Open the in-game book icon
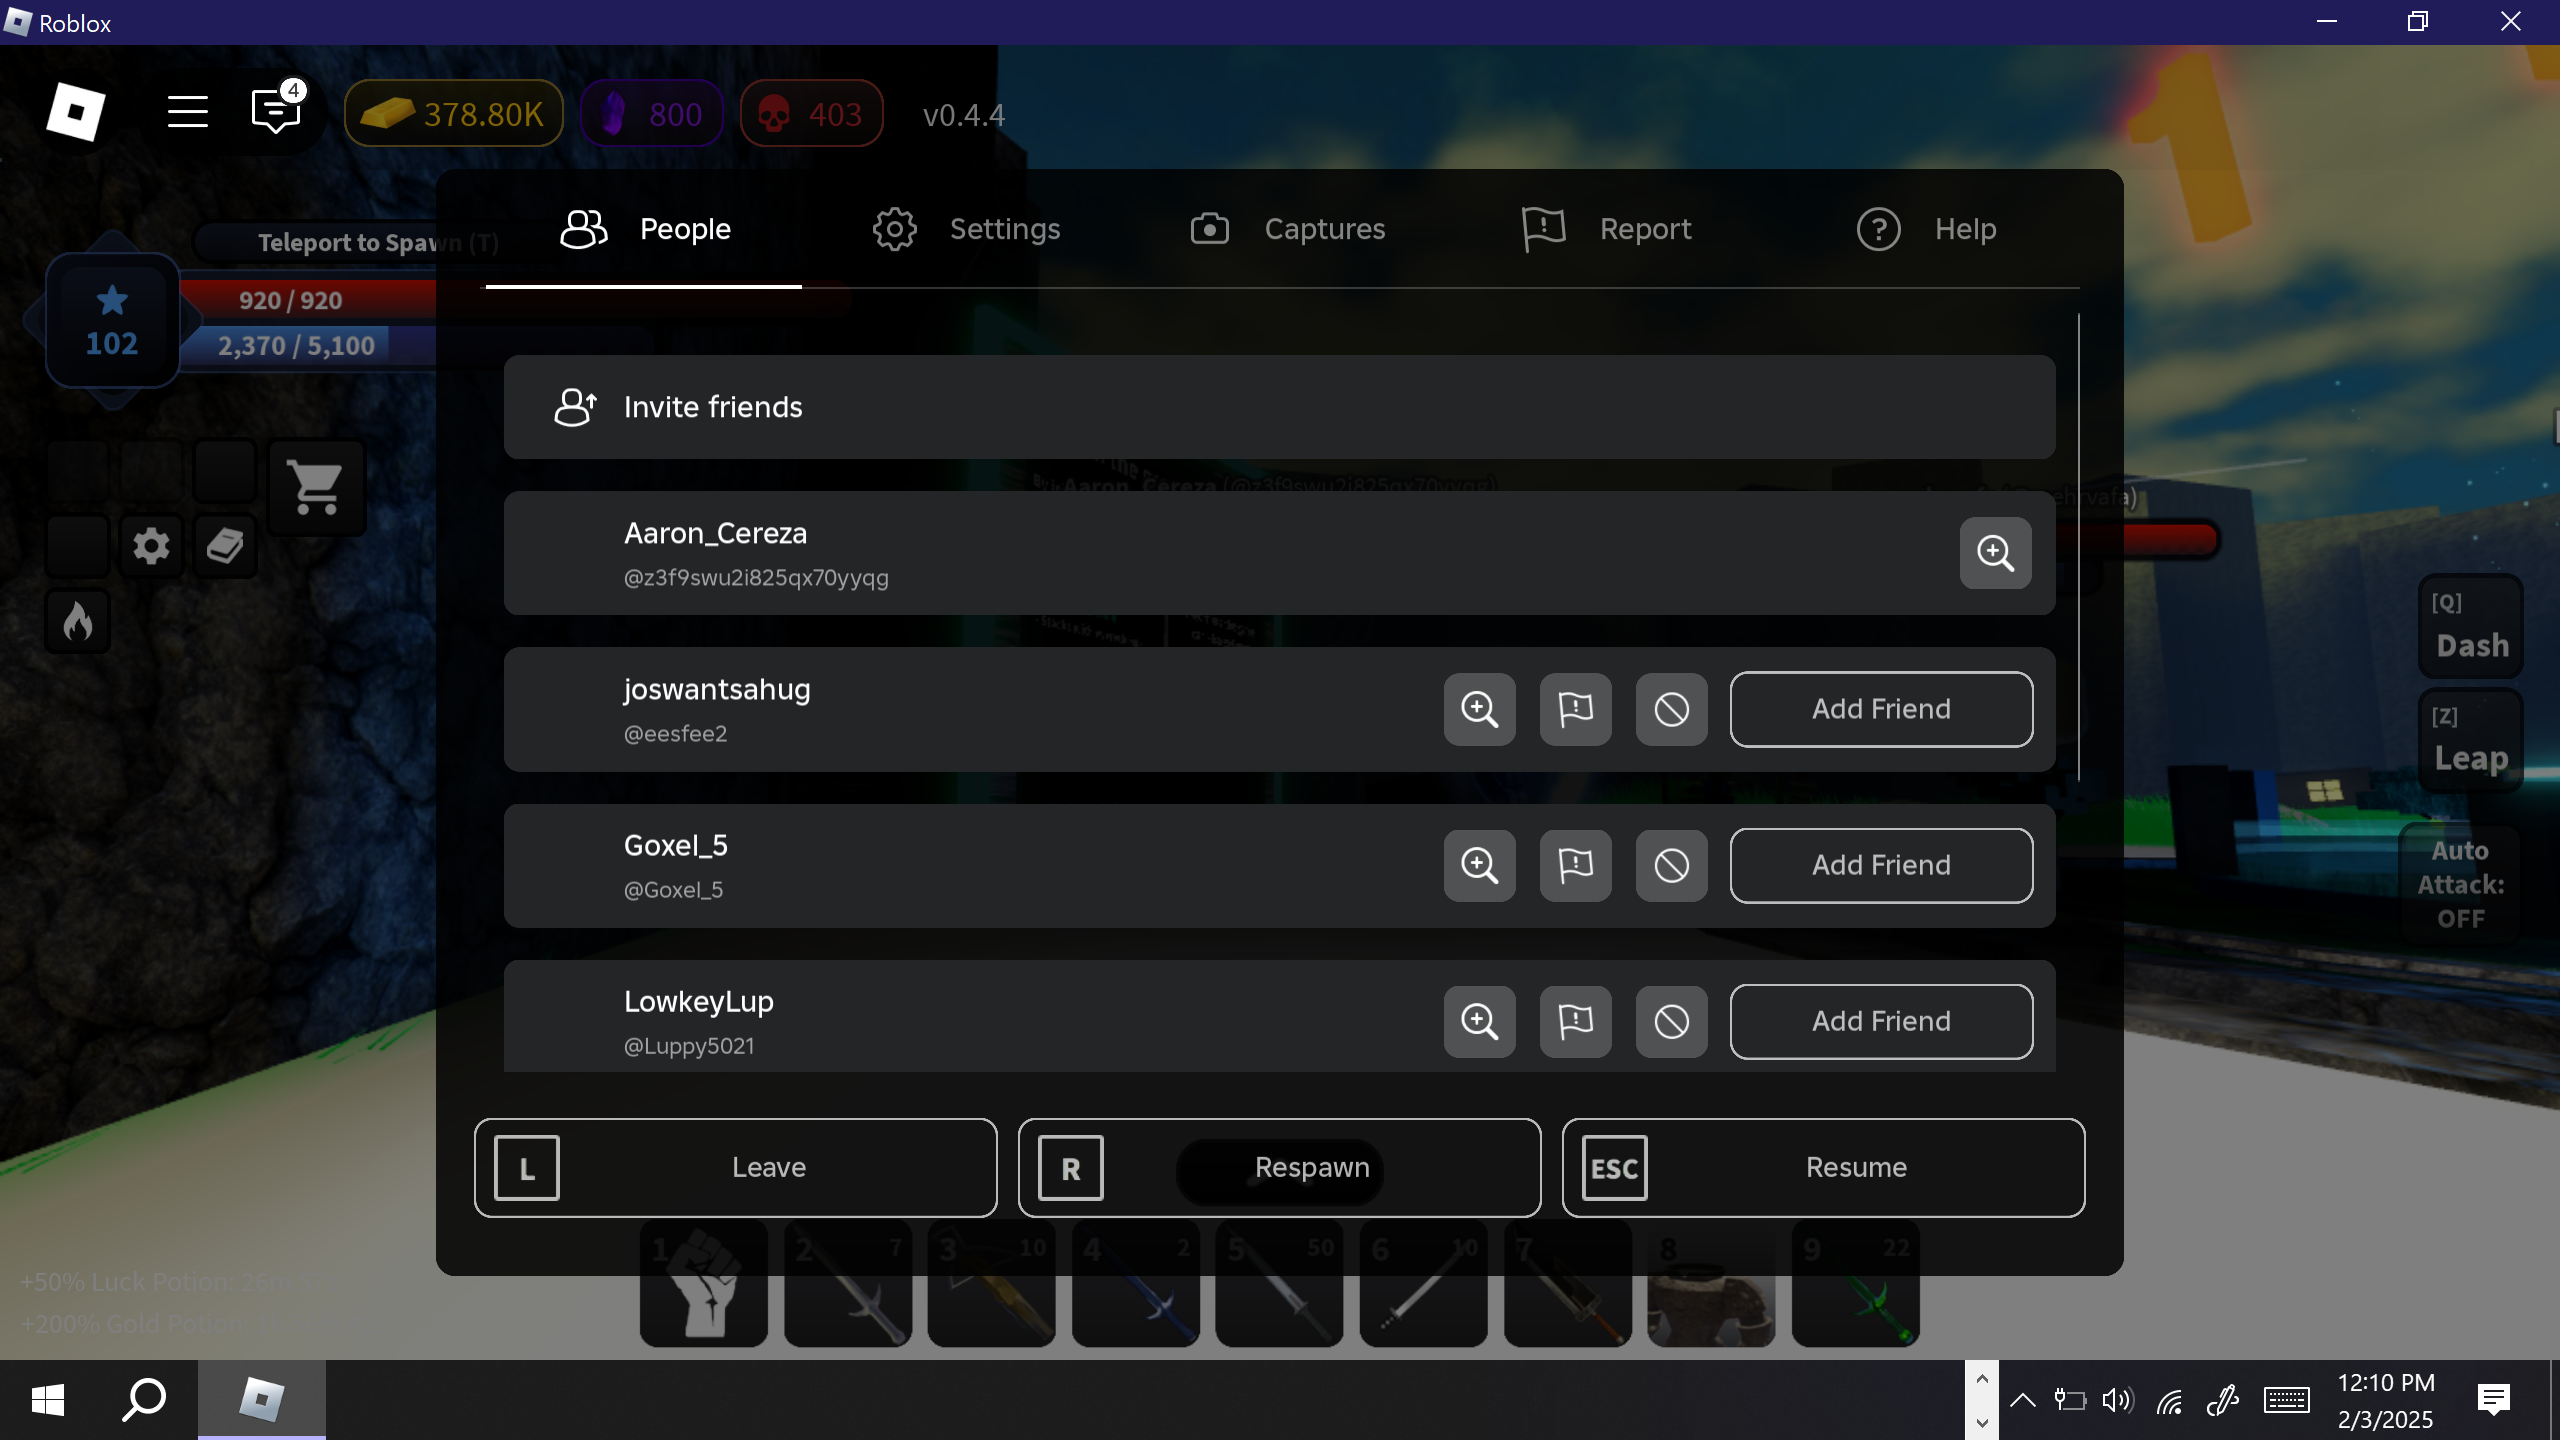 [x=225, y=546]
